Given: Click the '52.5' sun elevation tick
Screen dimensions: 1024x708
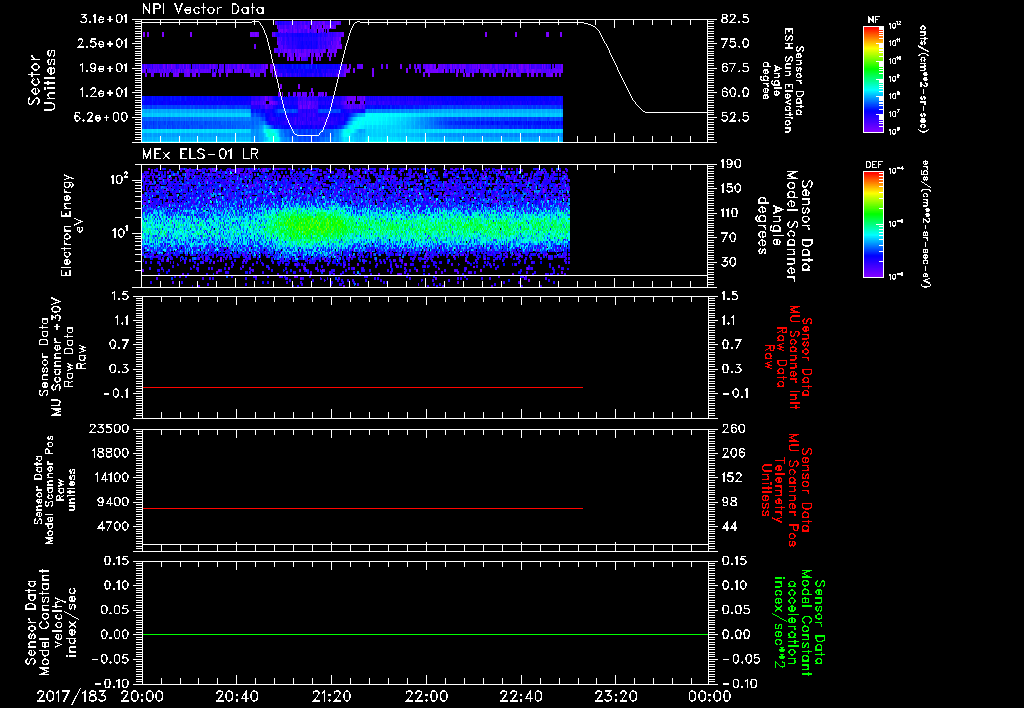Looking at the screenshot, I should tap(735, 117).
